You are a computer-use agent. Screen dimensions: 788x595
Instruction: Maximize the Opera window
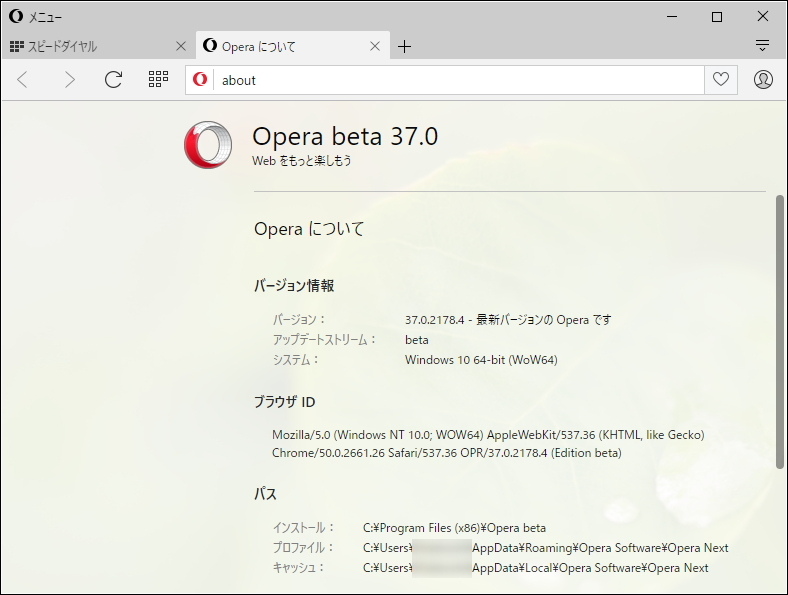[x=717, y=17]
